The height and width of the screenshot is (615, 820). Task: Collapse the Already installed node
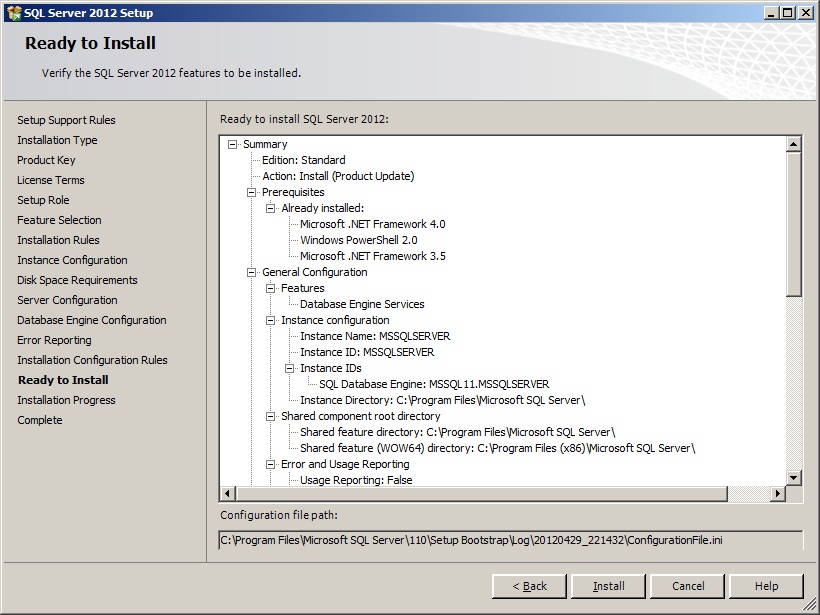point(270,208)
